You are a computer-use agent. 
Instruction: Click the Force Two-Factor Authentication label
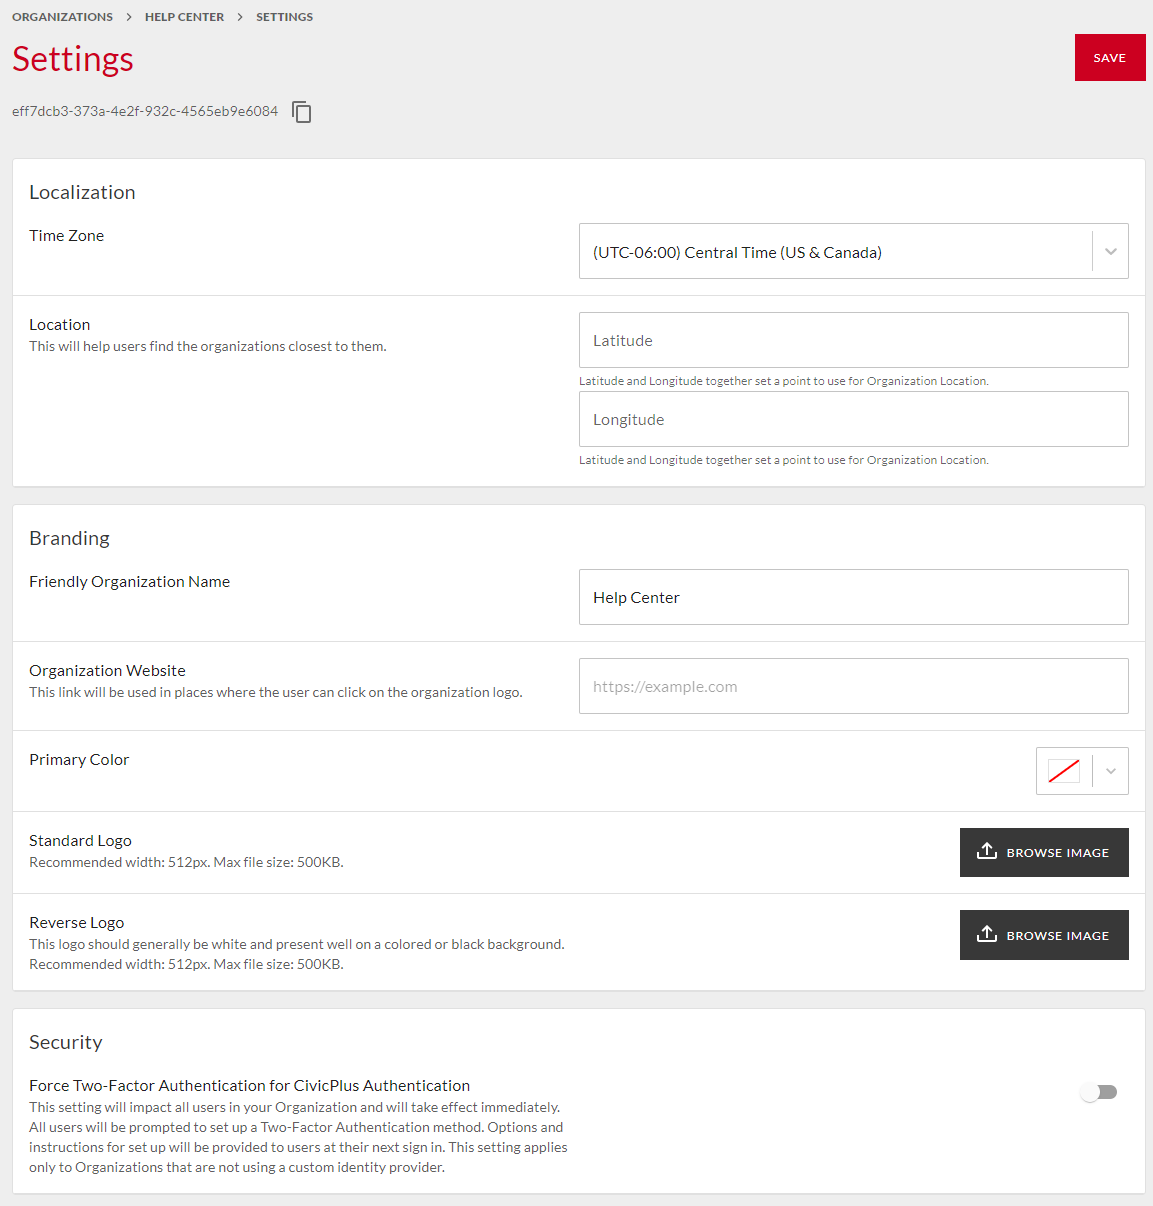[249, 1085]
